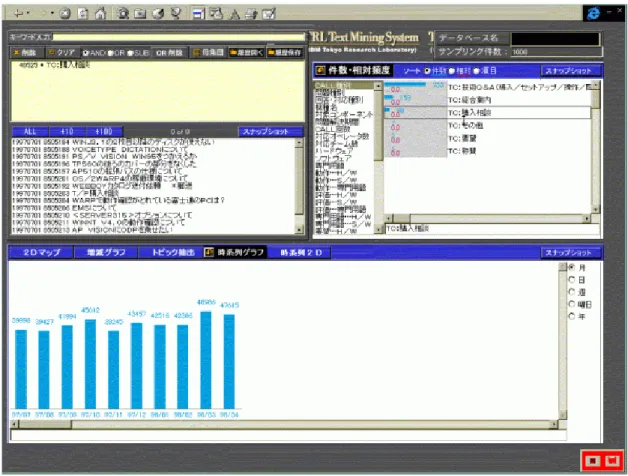The image size is (628, 476).
Task: Go back using the browser back arrow
Action: [18, 14]
